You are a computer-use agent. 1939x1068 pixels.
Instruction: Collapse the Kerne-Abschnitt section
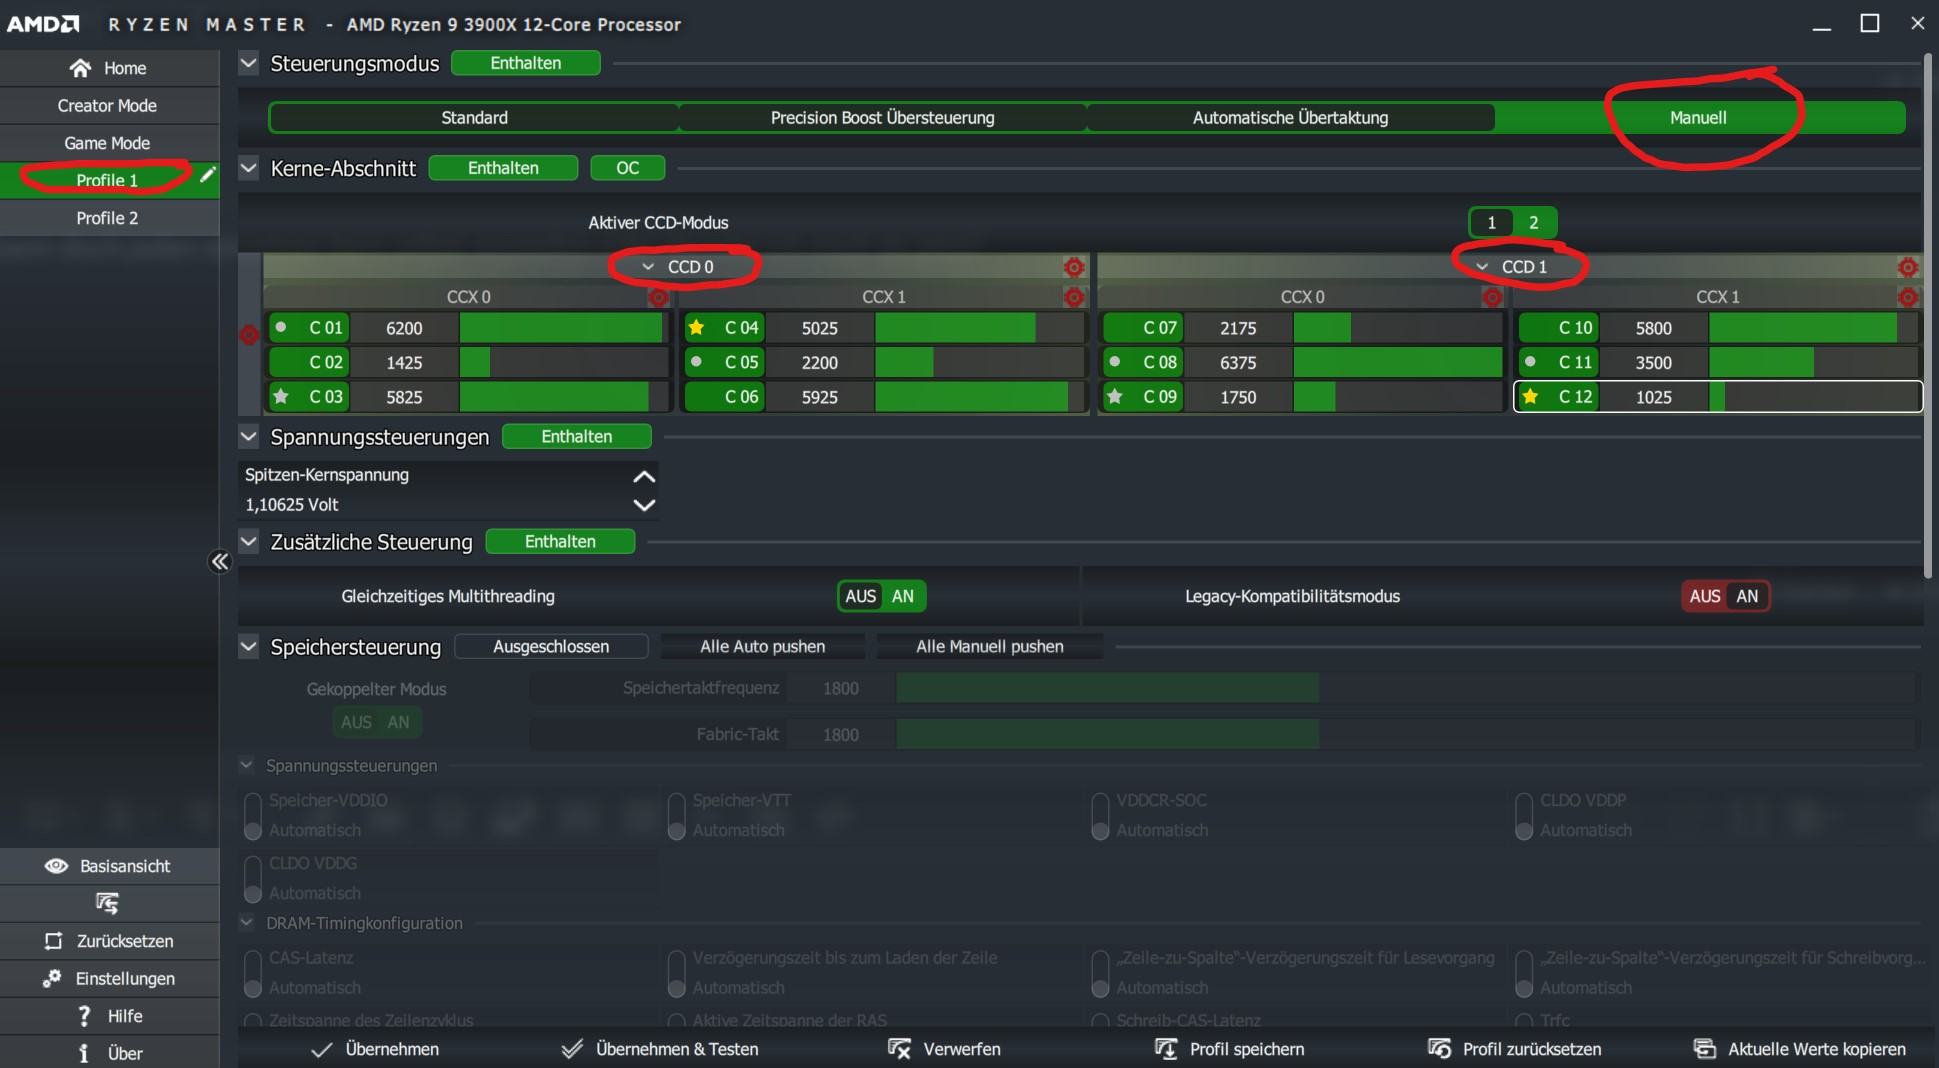click(x=248, y=168)
